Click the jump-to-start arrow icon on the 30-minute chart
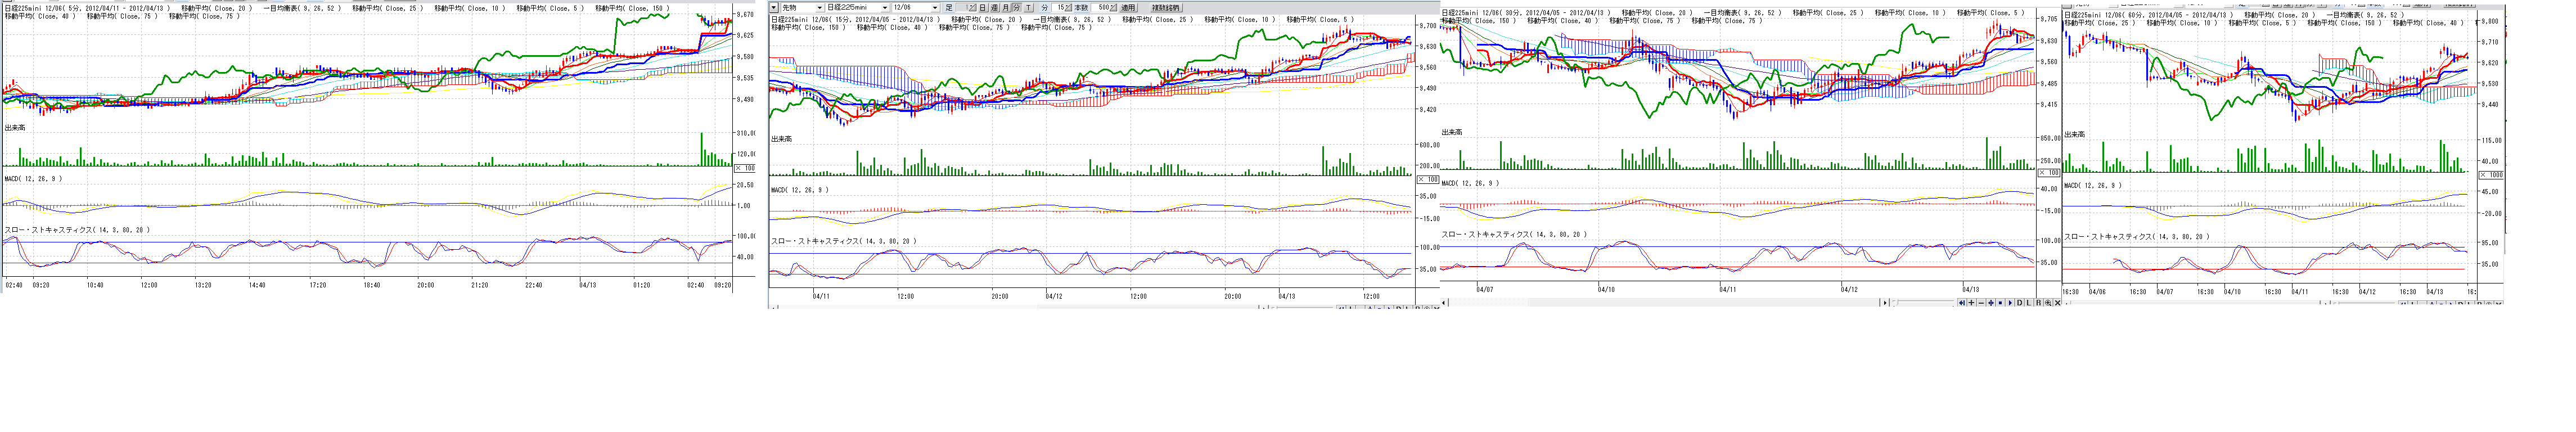This screenshot has width=2576, height=432. point(1962,303)
